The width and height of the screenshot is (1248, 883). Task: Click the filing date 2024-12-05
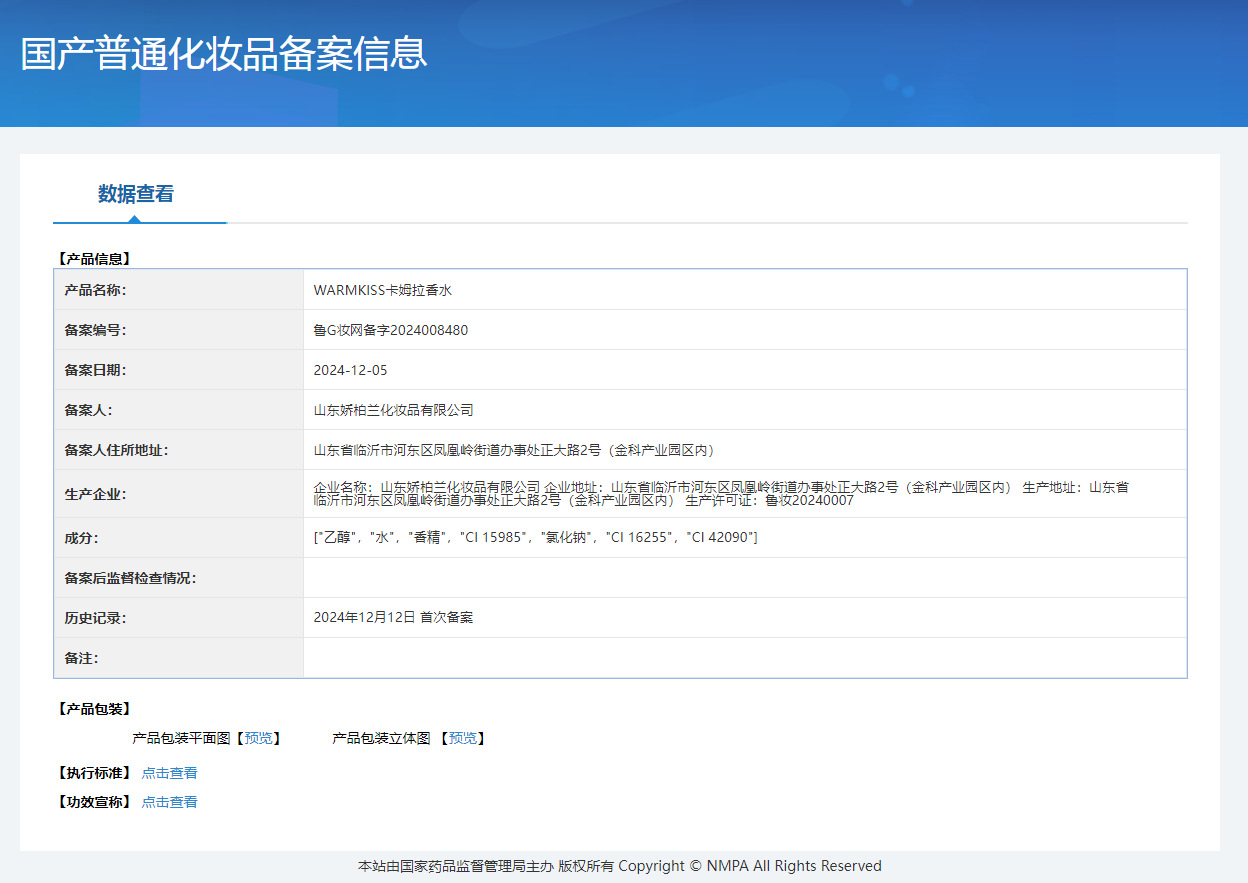point(350,370)
